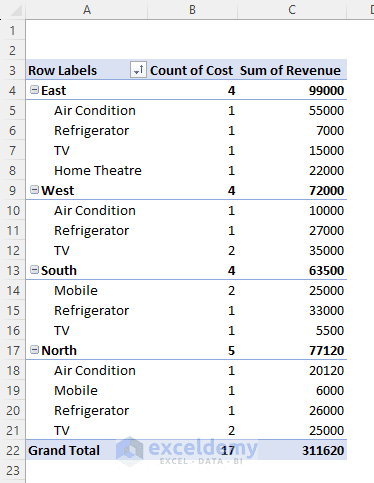Select column C header
Screen dimensions: 374x483
click(292, 10)
